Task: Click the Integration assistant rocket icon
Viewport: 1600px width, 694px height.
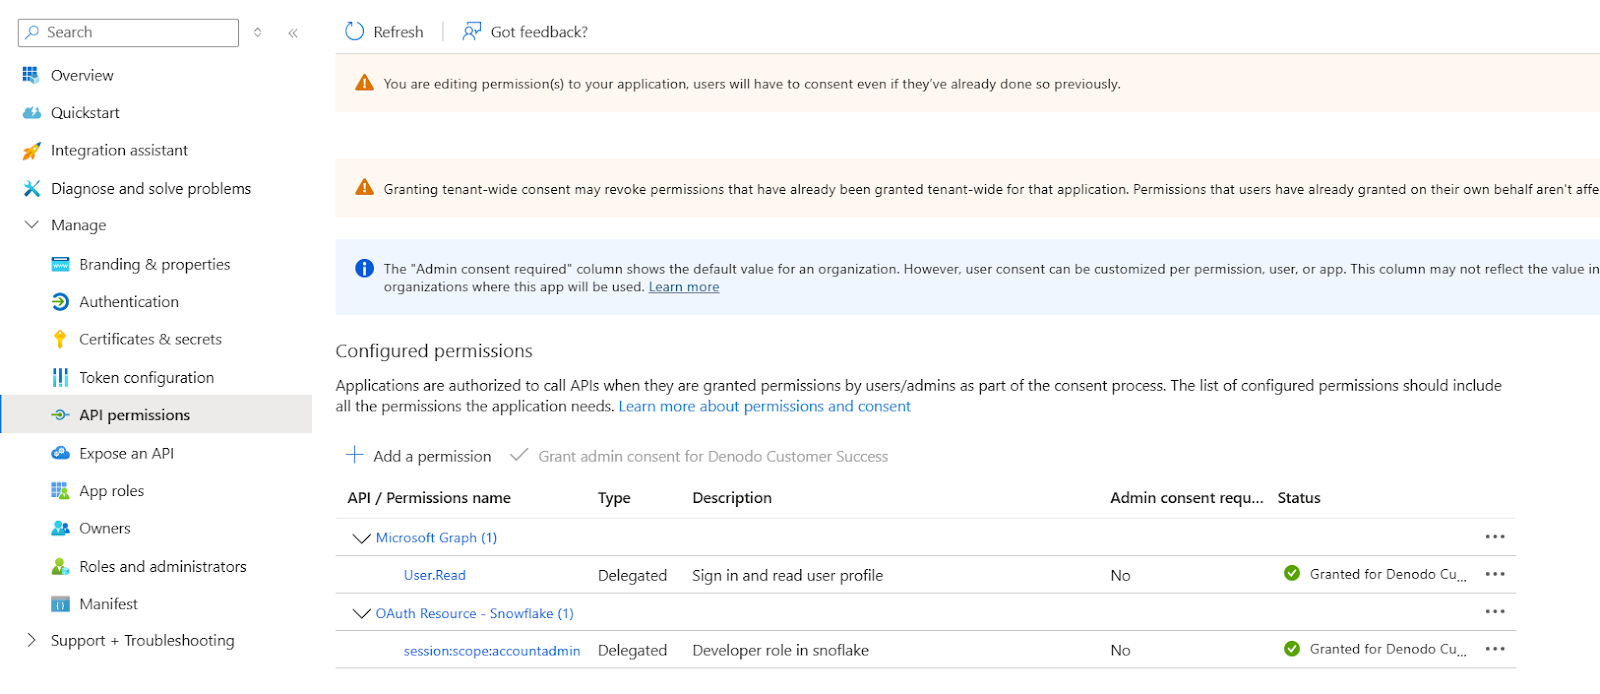Action: 31,151
